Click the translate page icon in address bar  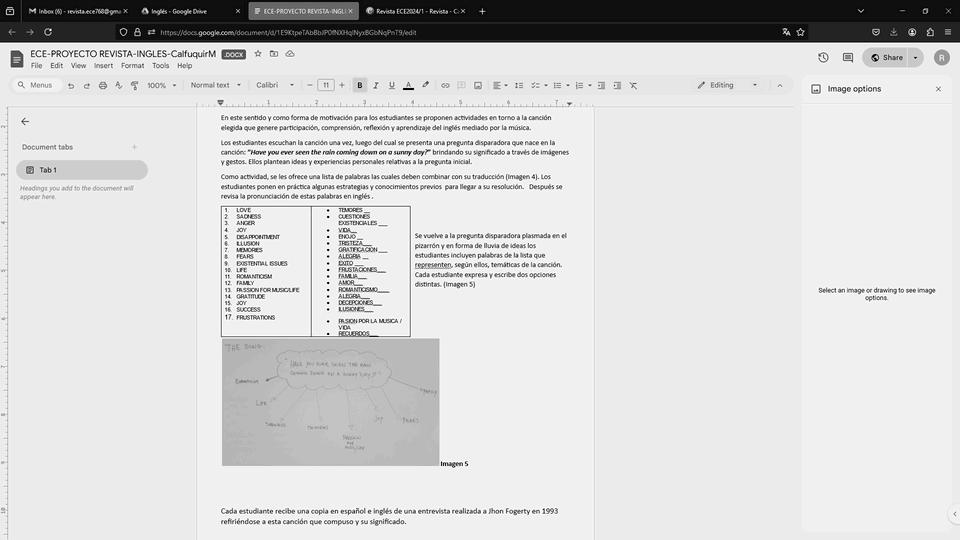[x=786, y=32]
